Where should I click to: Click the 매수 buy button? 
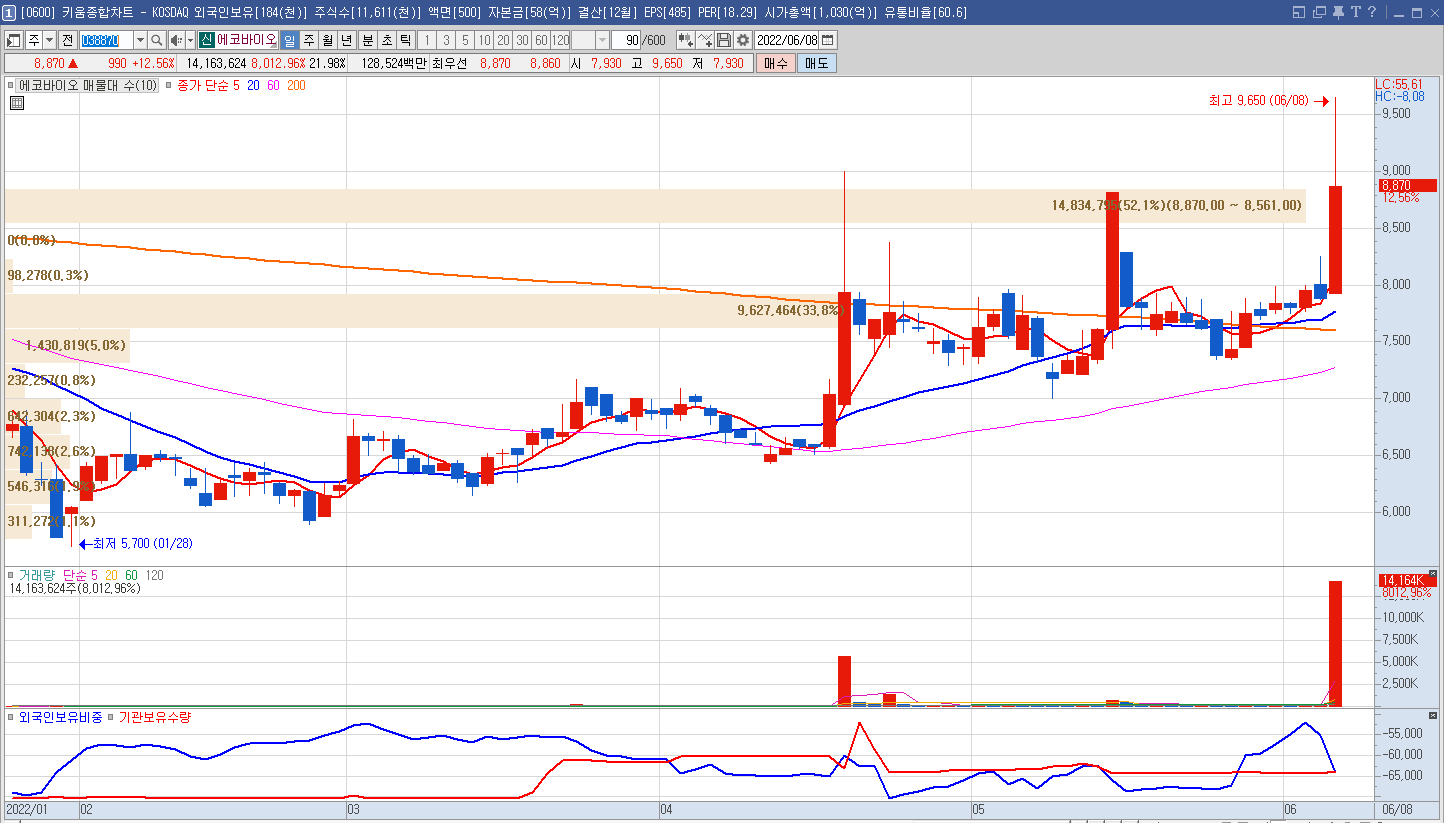pos(775,63)
